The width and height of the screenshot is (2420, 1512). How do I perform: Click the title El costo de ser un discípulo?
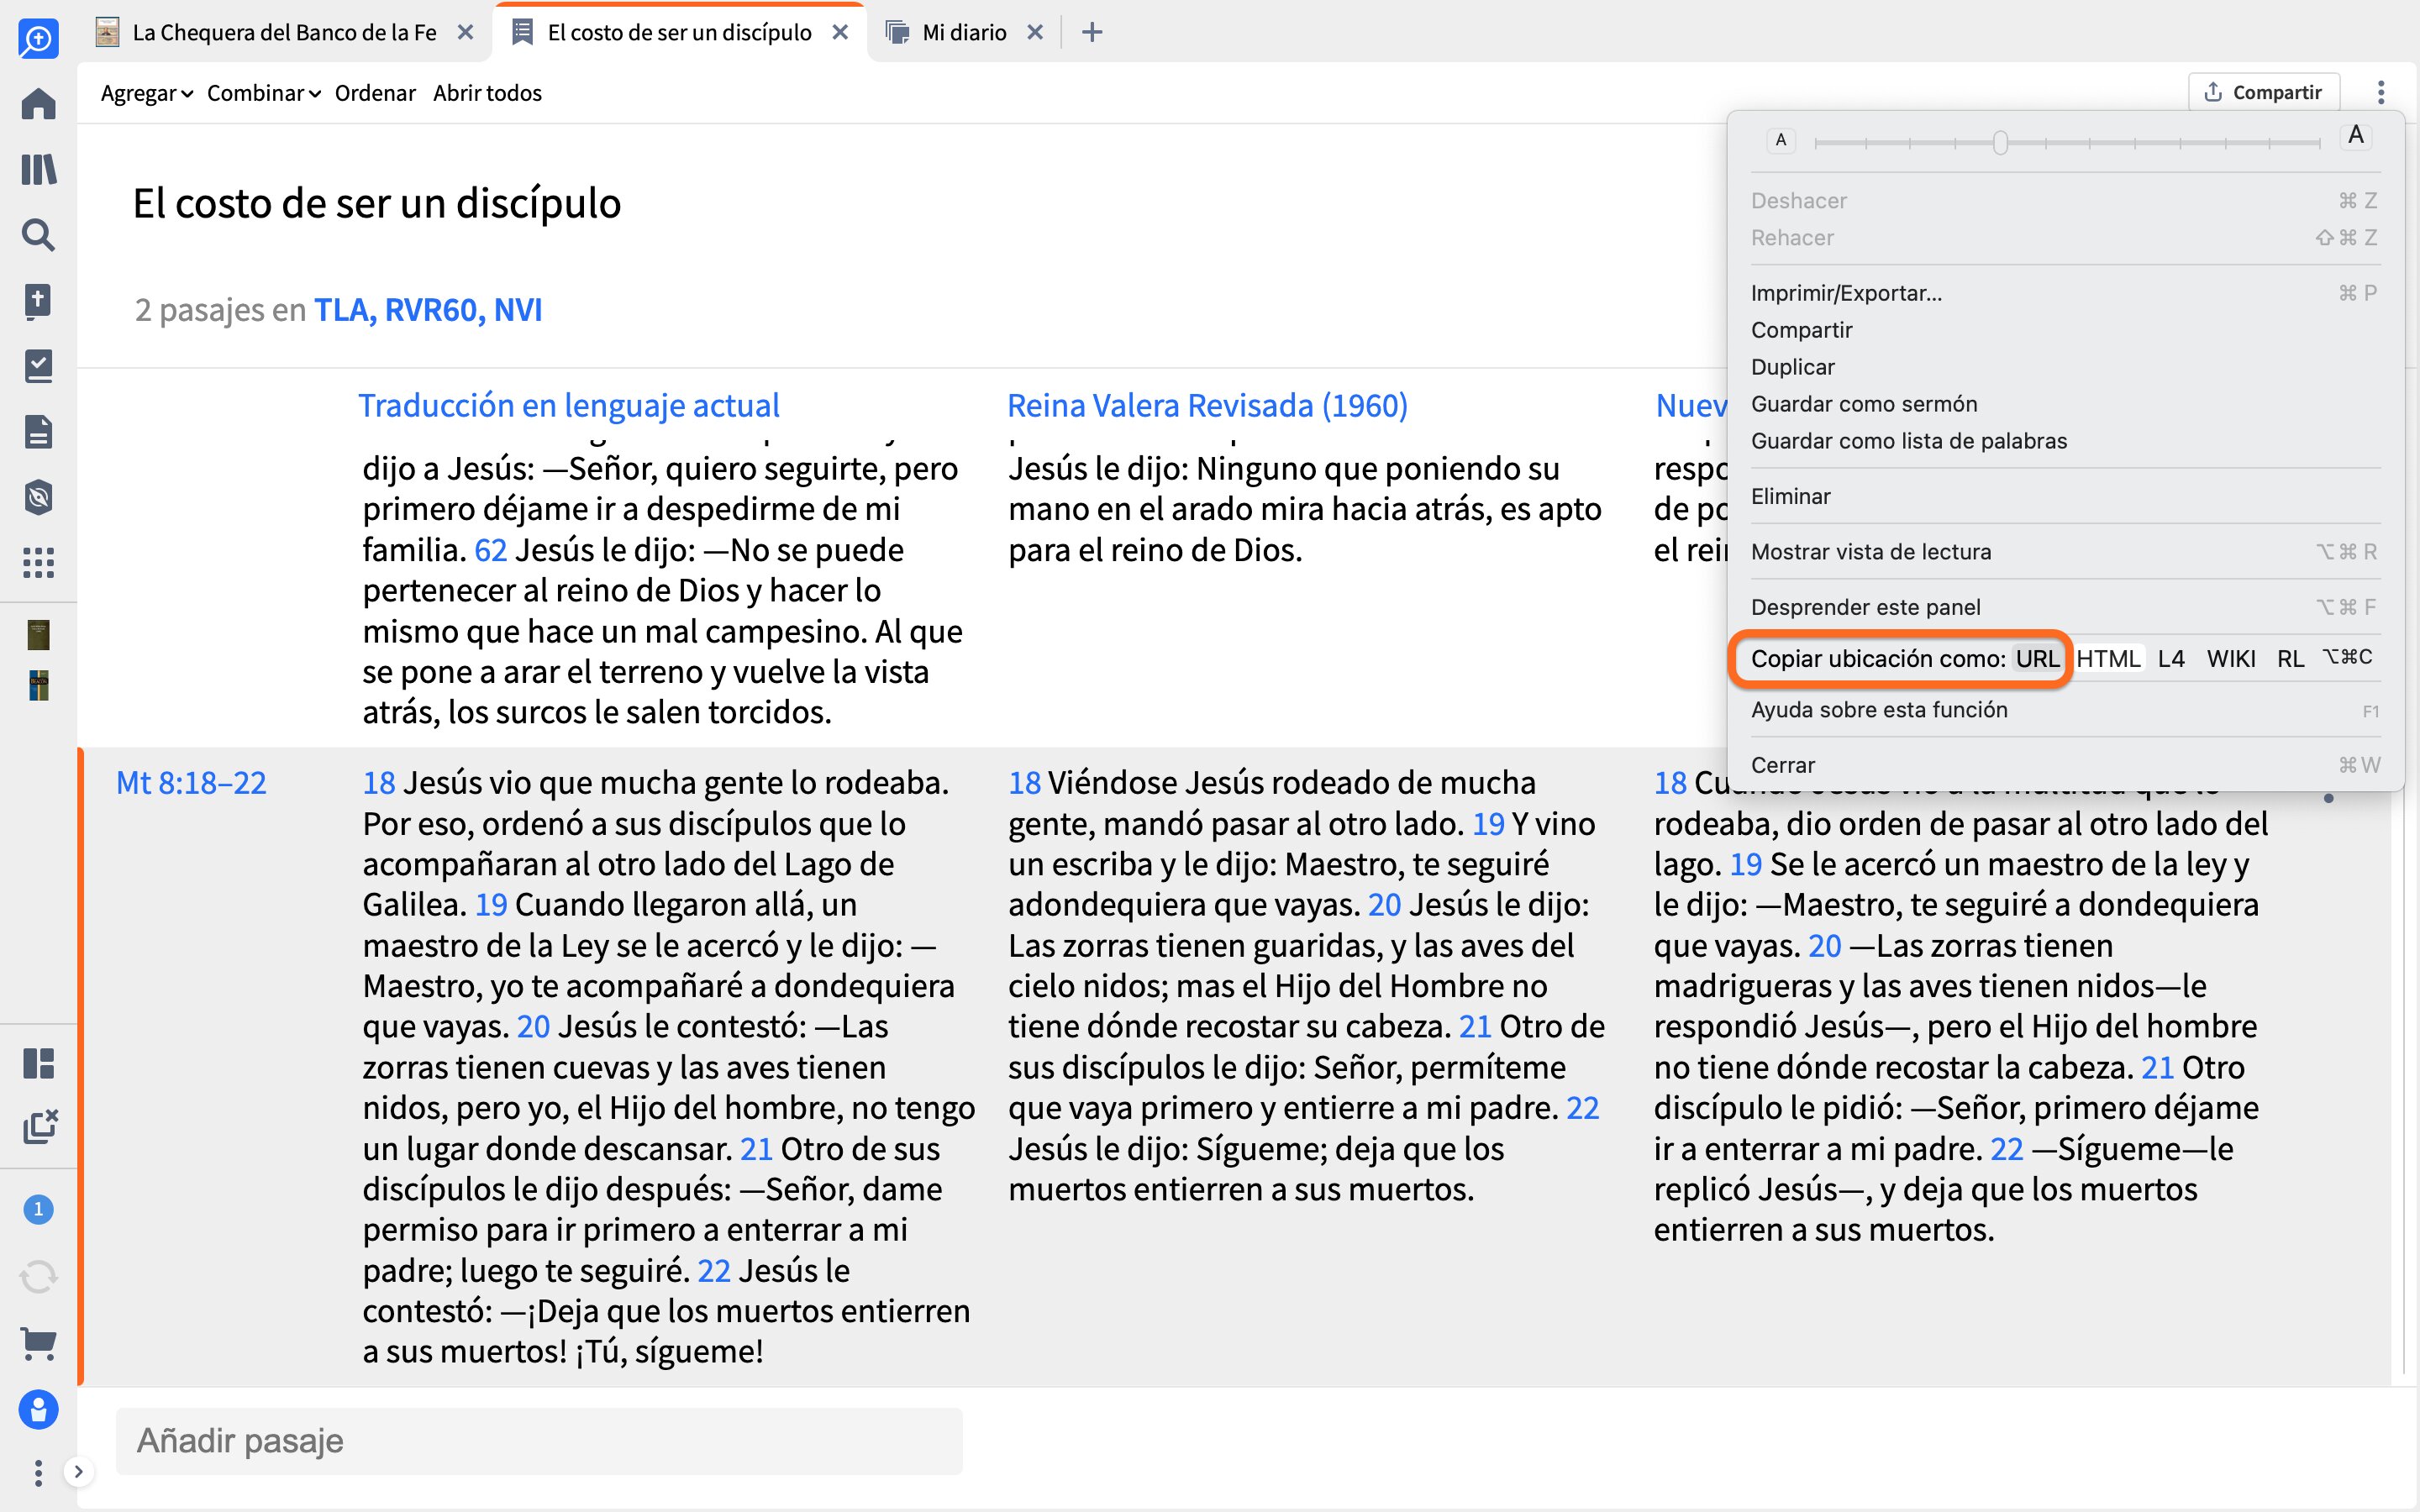click(377, 203)
